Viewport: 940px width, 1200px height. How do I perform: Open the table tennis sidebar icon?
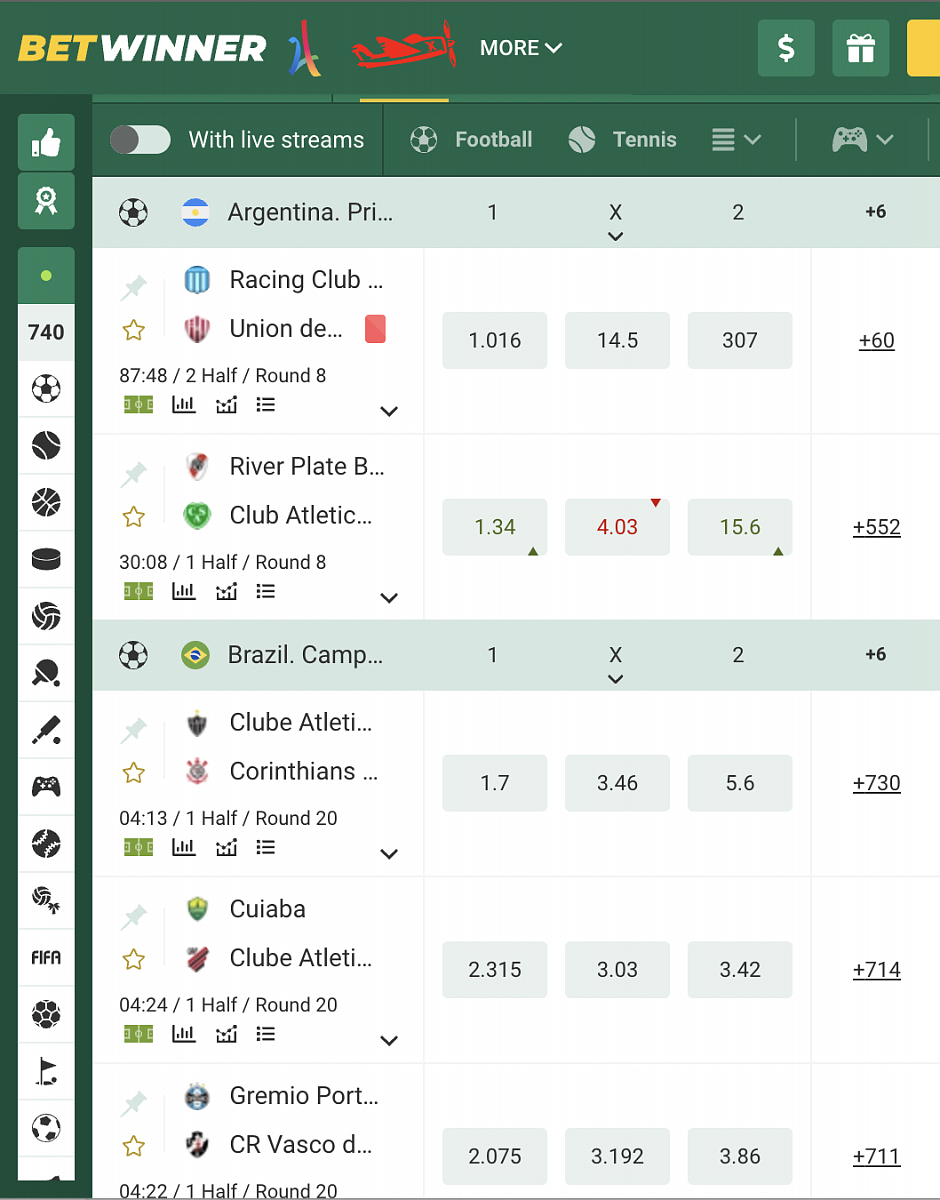point(46,673)
